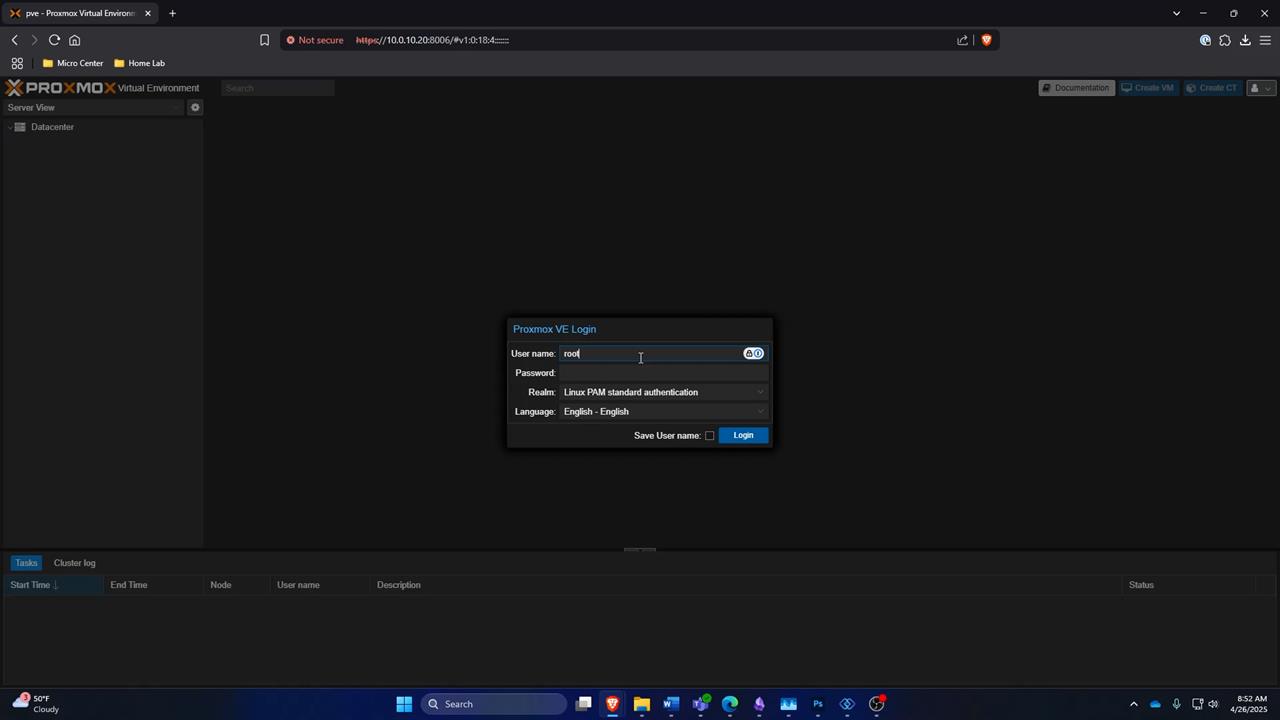Screen dimensions: 1280x720
Task: Click the Create VM button
Action: 1147,88
